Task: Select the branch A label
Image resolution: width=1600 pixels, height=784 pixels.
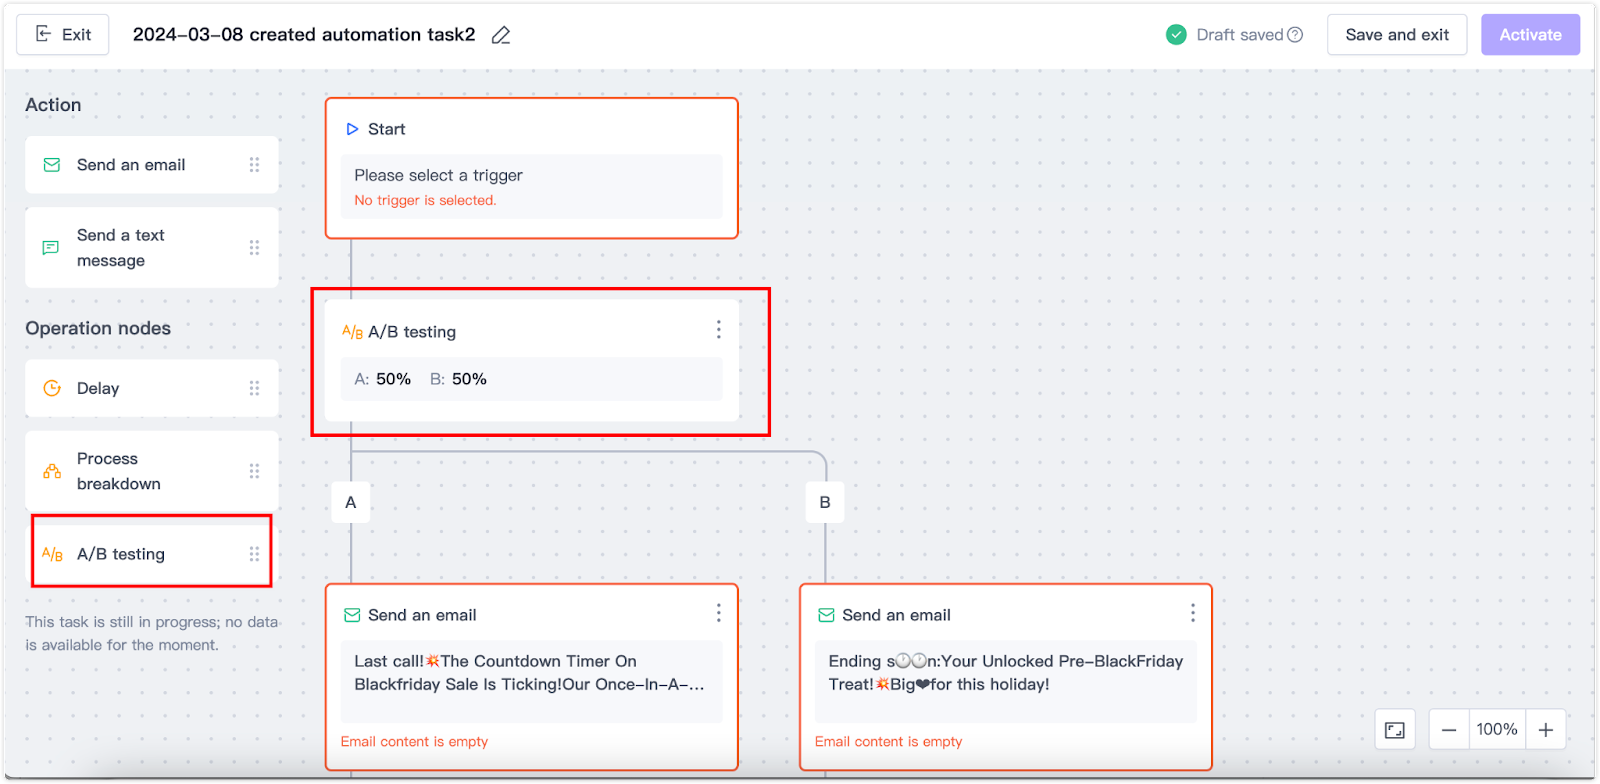Action: [x=351, y=502]
